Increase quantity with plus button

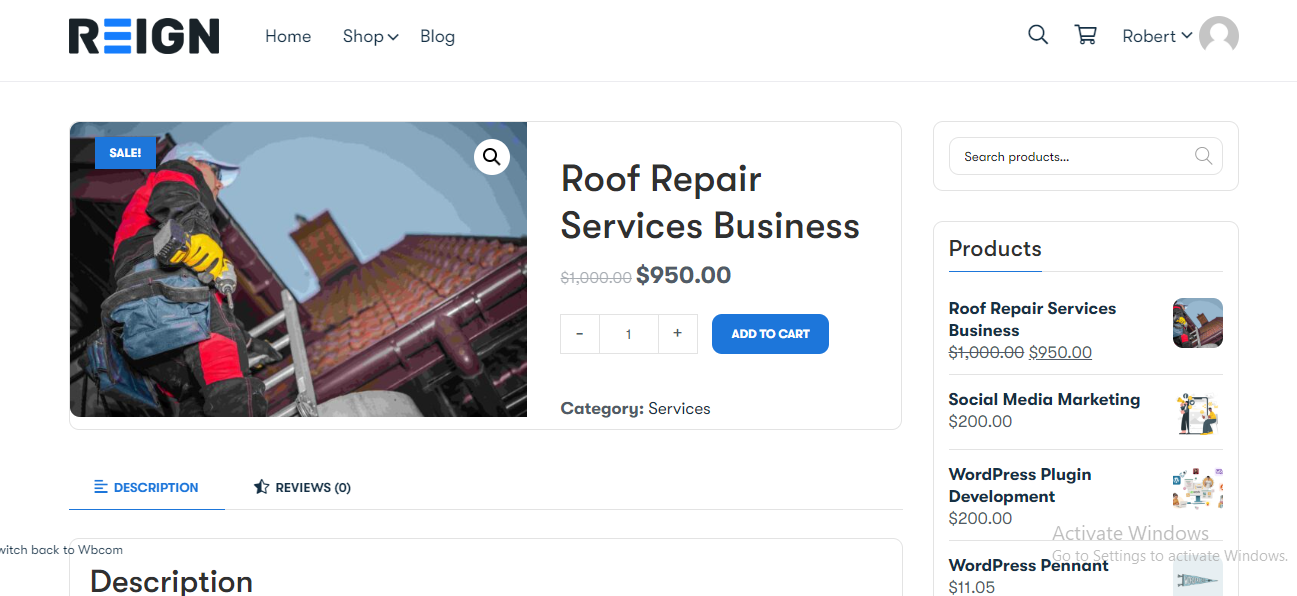pos(677,334)
